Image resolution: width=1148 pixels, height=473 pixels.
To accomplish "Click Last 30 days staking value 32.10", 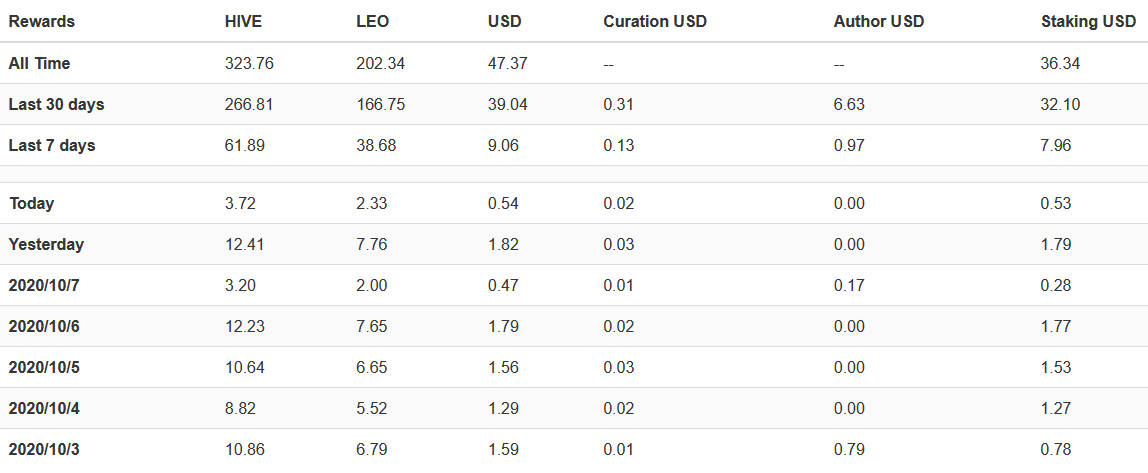I will point(1060,105).
